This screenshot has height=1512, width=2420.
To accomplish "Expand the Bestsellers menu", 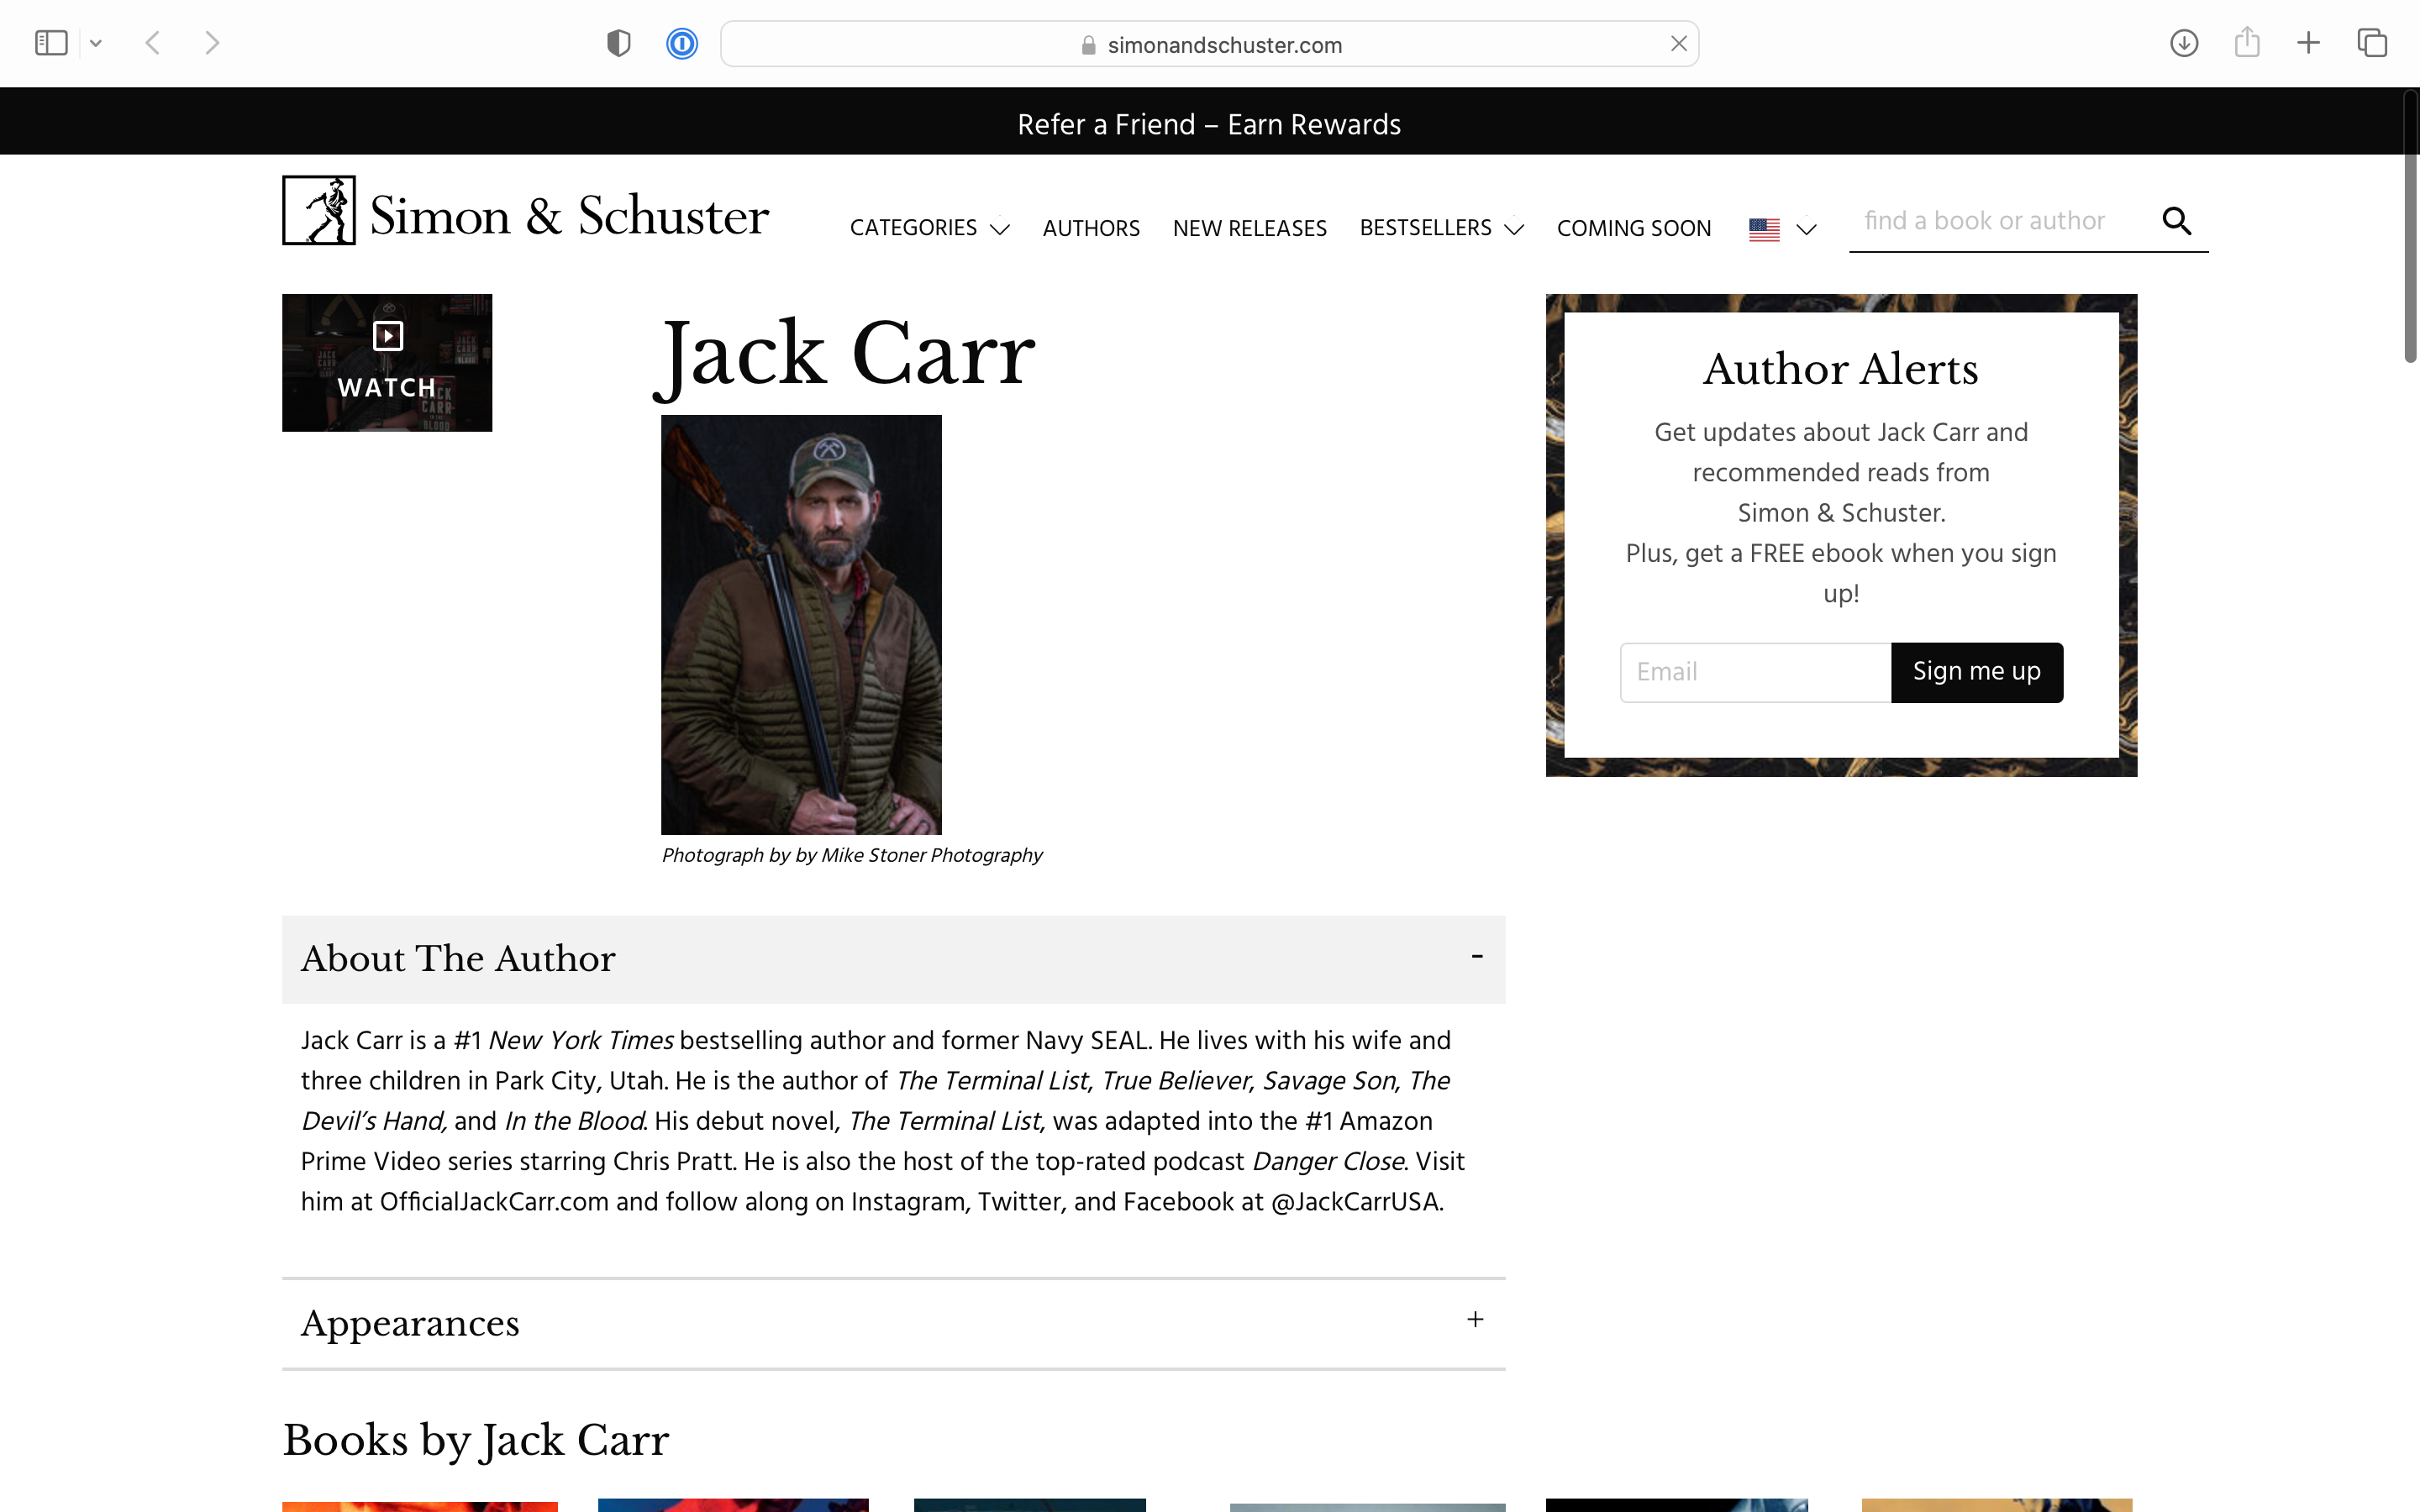I will click(1441, 228).
